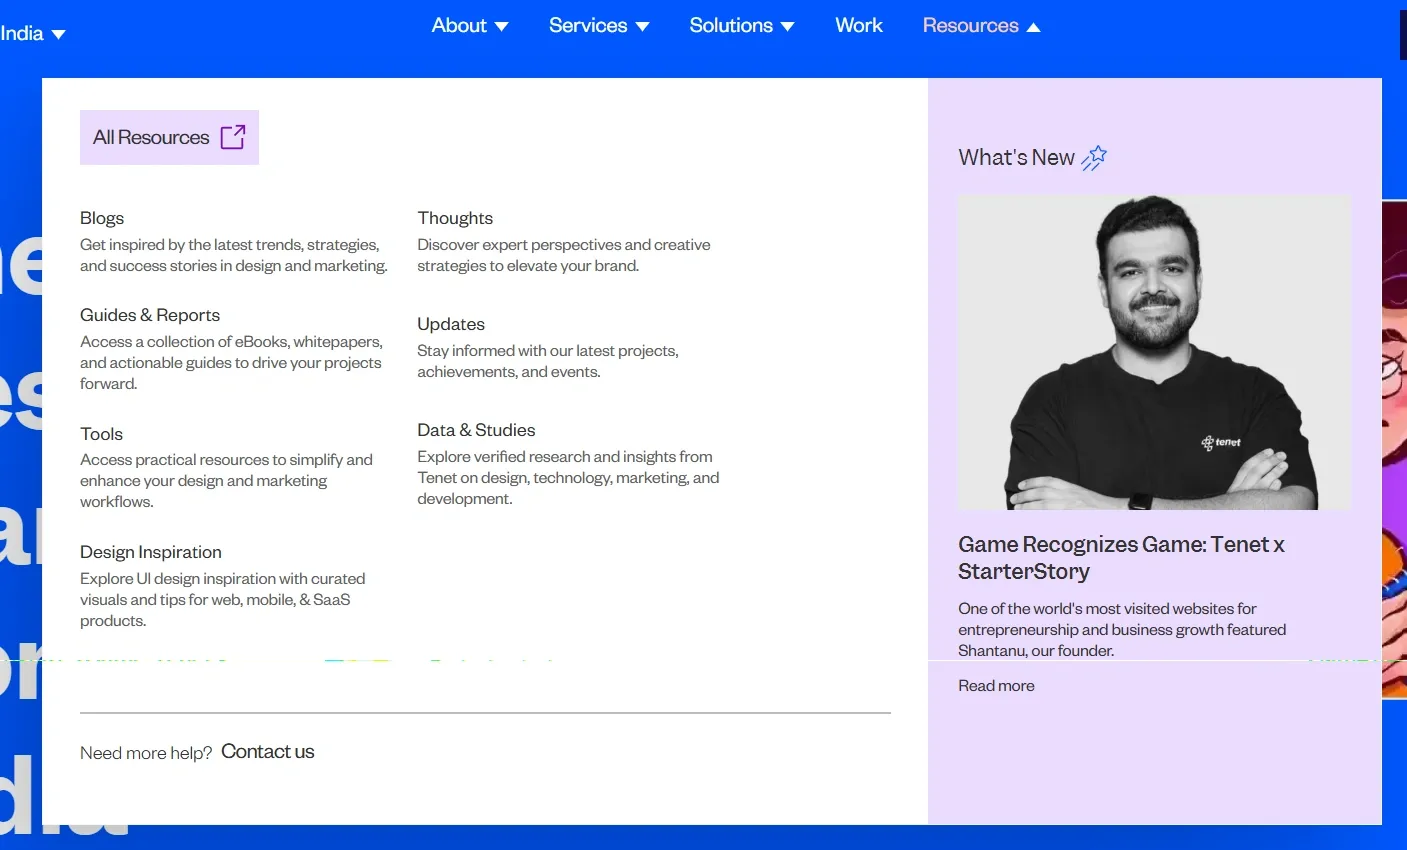Go to the Work page

859,26
